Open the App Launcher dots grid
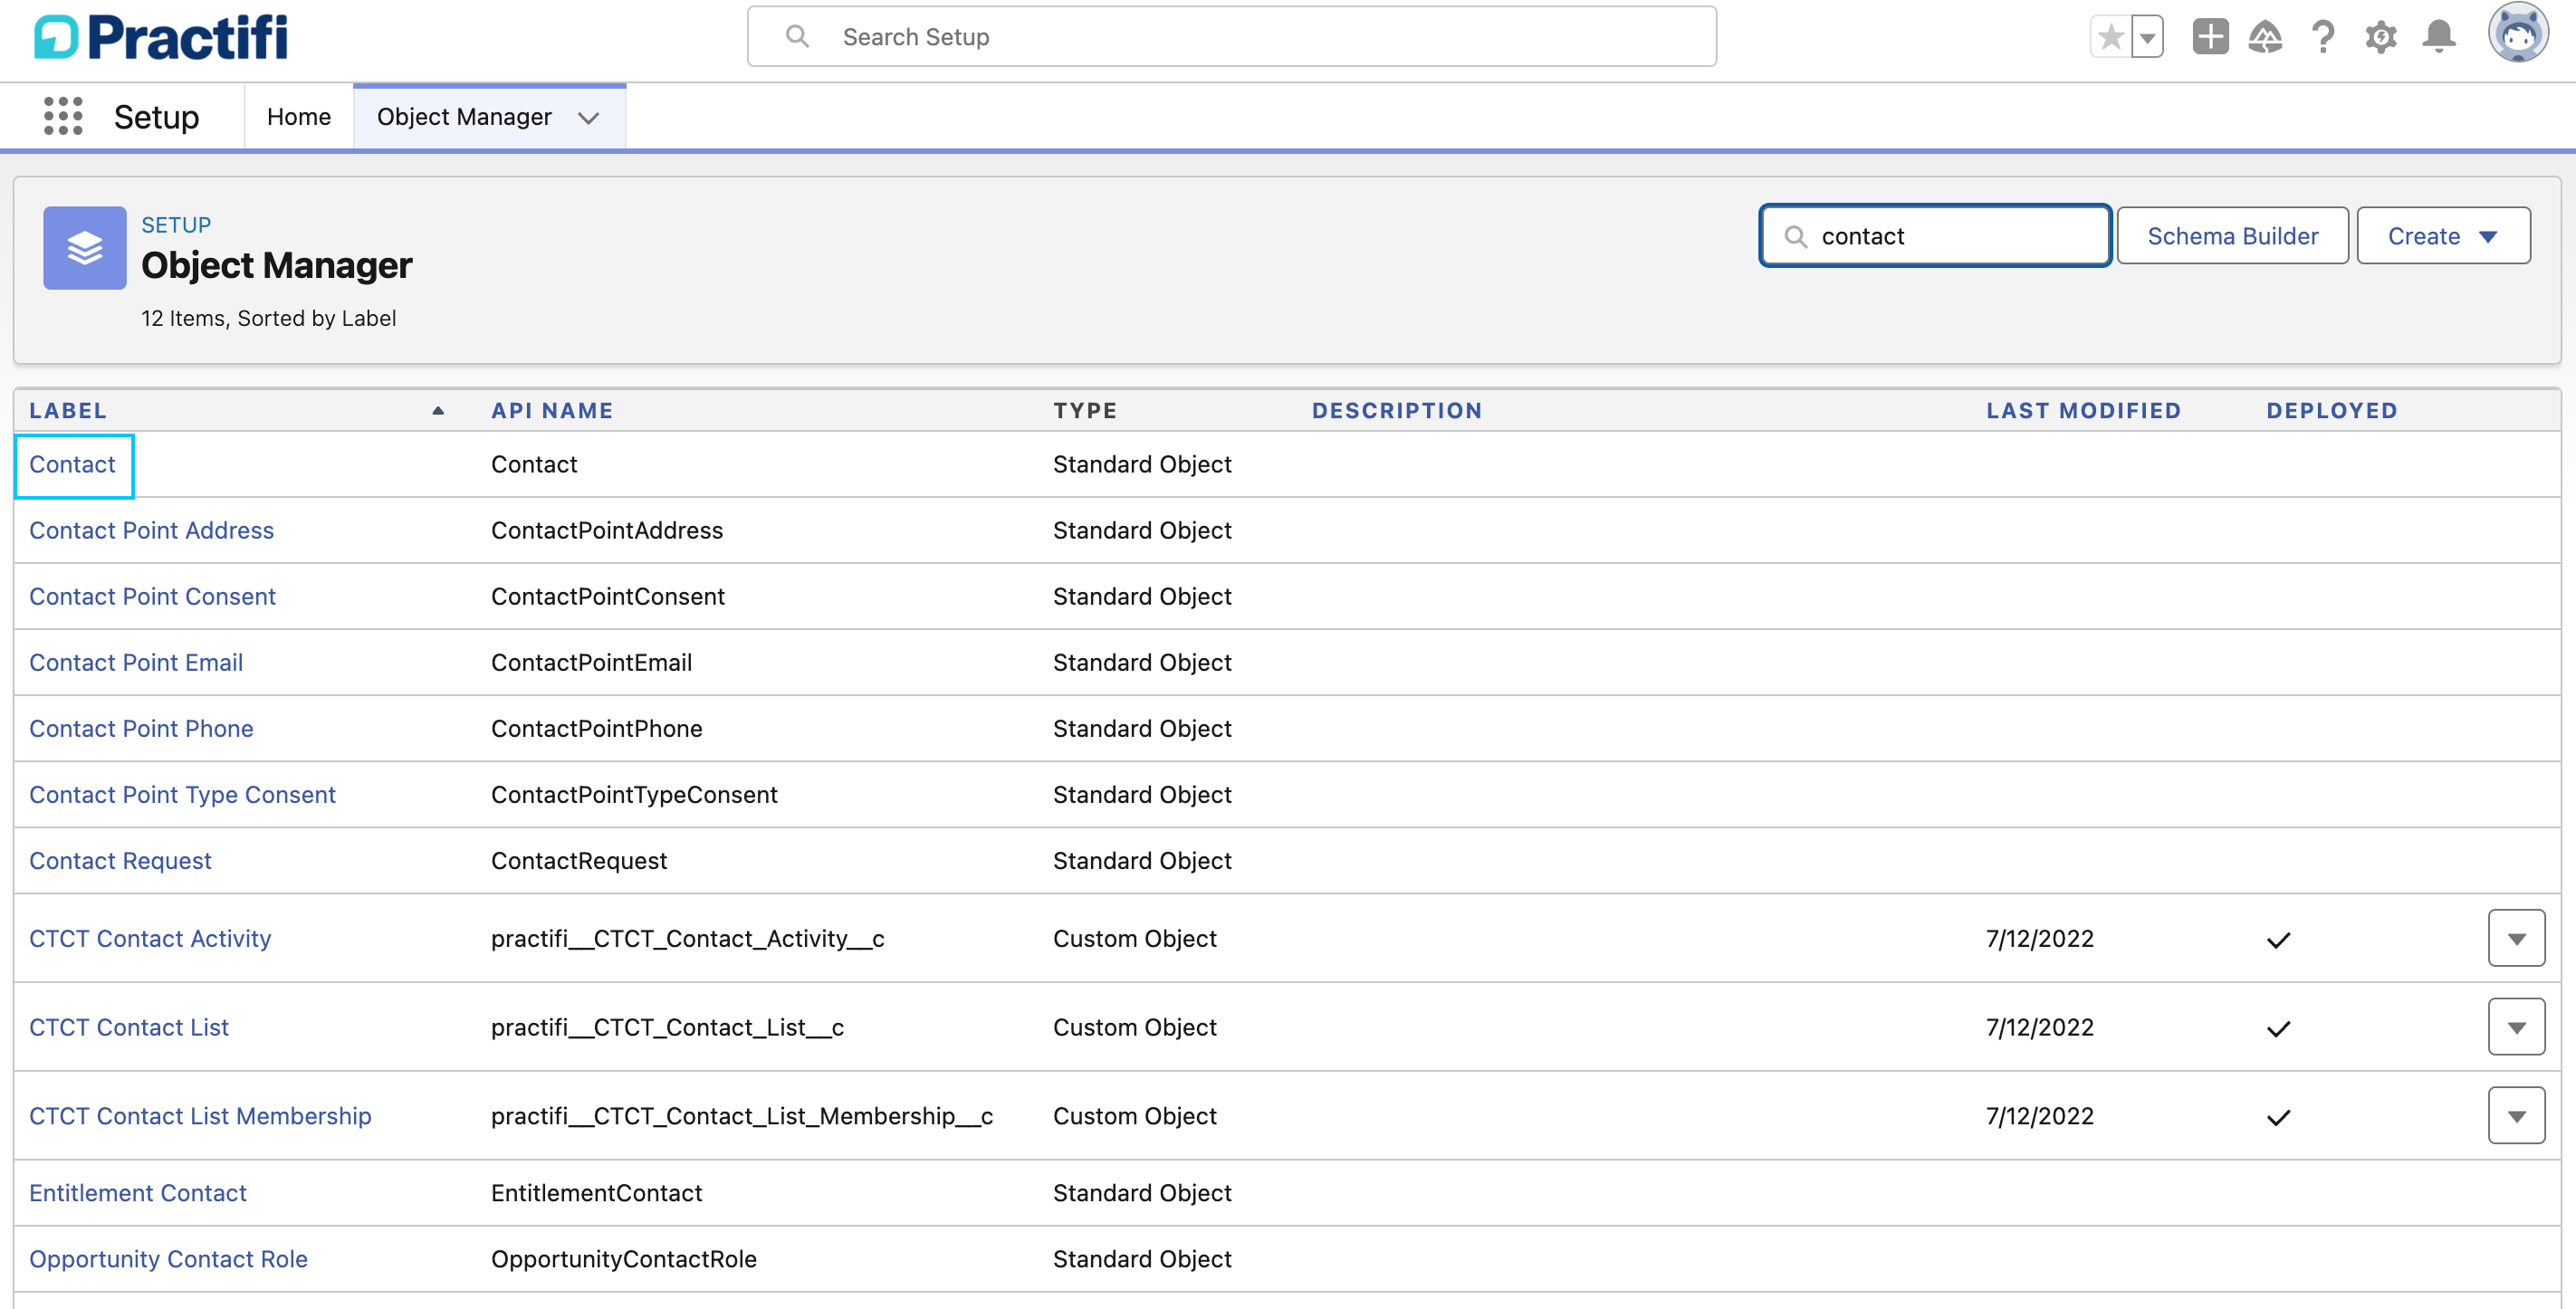The image size is (2576, 1309). [x=63, y=116]
